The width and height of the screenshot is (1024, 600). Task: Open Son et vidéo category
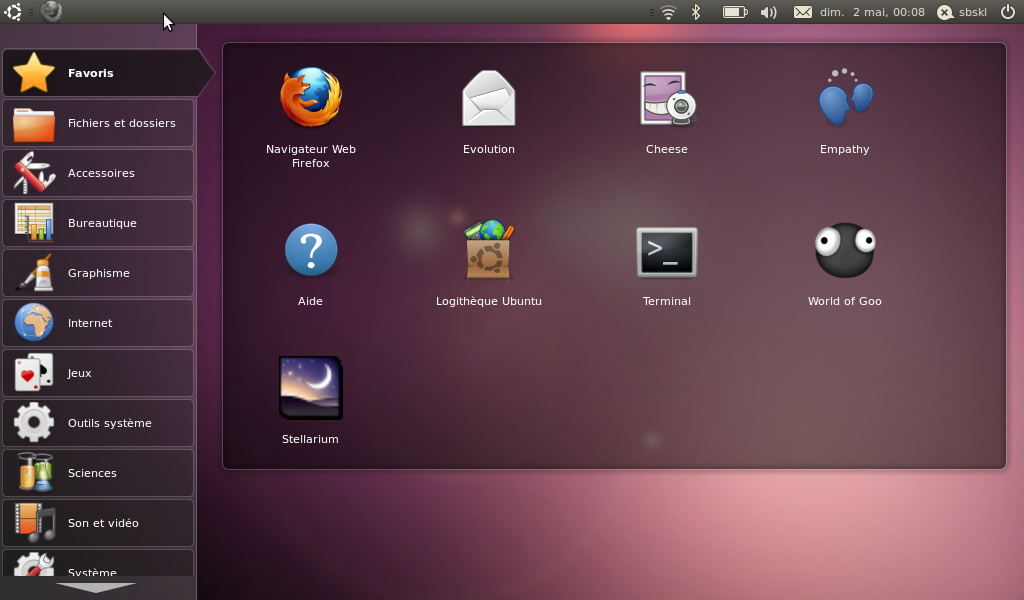click(x=98, y=523)
